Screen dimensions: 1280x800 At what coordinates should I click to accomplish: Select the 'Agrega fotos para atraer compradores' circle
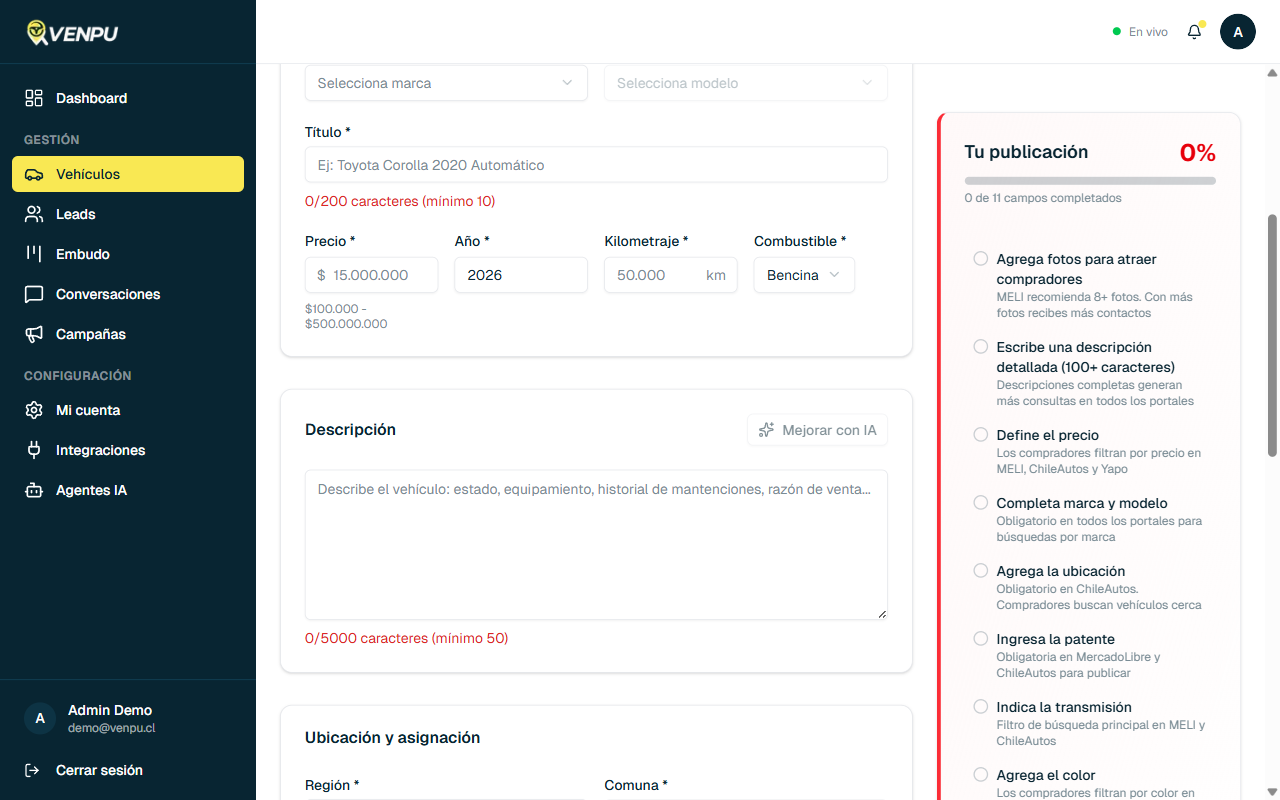coord(981,259)
